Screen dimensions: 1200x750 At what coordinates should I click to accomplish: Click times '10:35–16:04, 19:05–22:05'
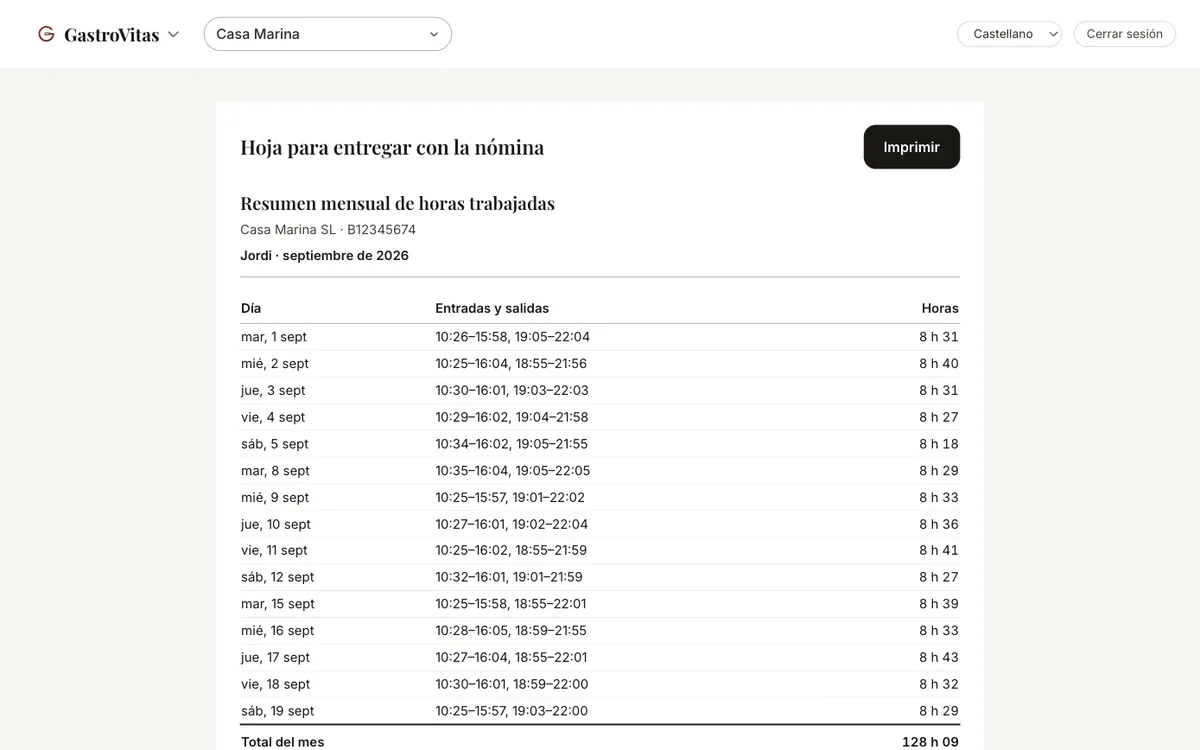coord(513,471)
